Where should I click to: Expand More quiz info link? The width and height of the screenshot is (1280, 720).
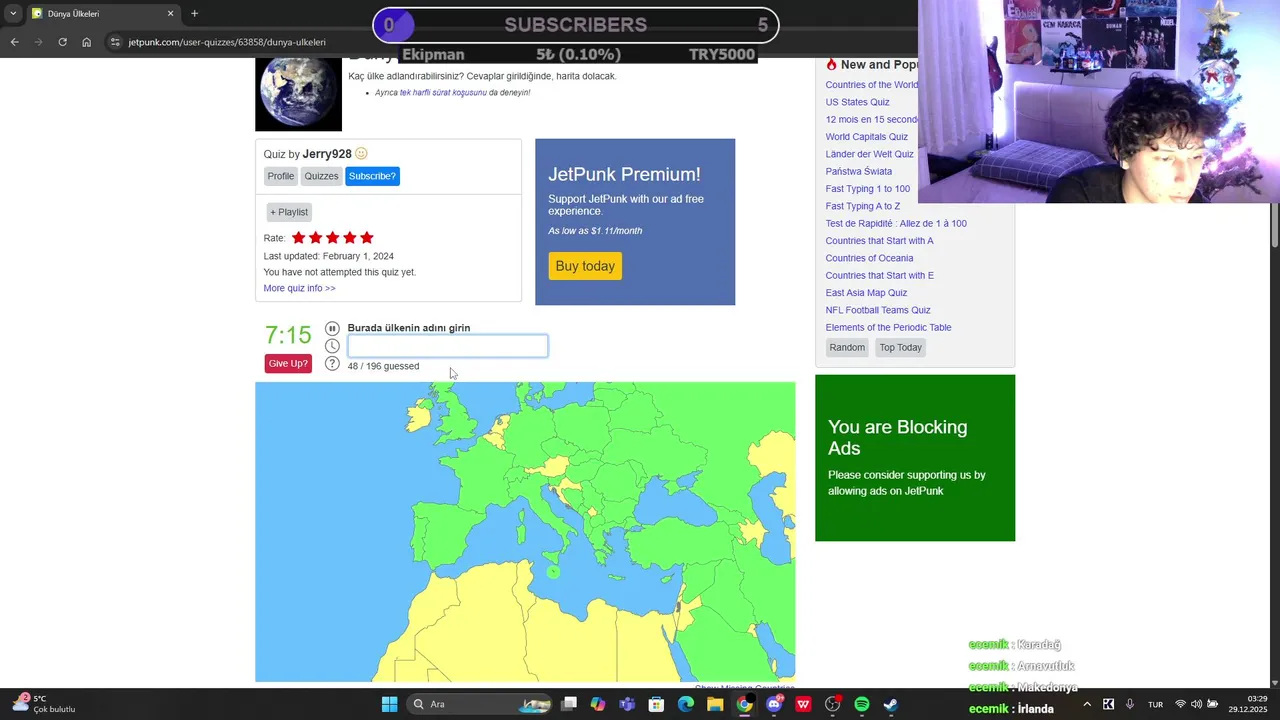299,288
